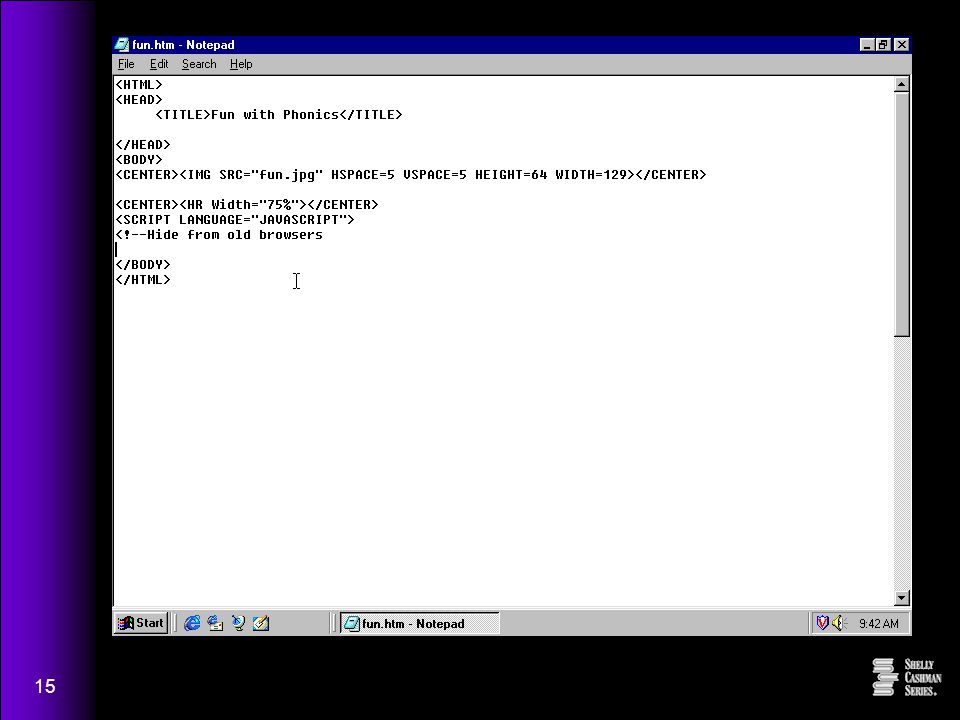Close the Notepad window
This screenshot has width=960, height=720.
coord(901,45)
